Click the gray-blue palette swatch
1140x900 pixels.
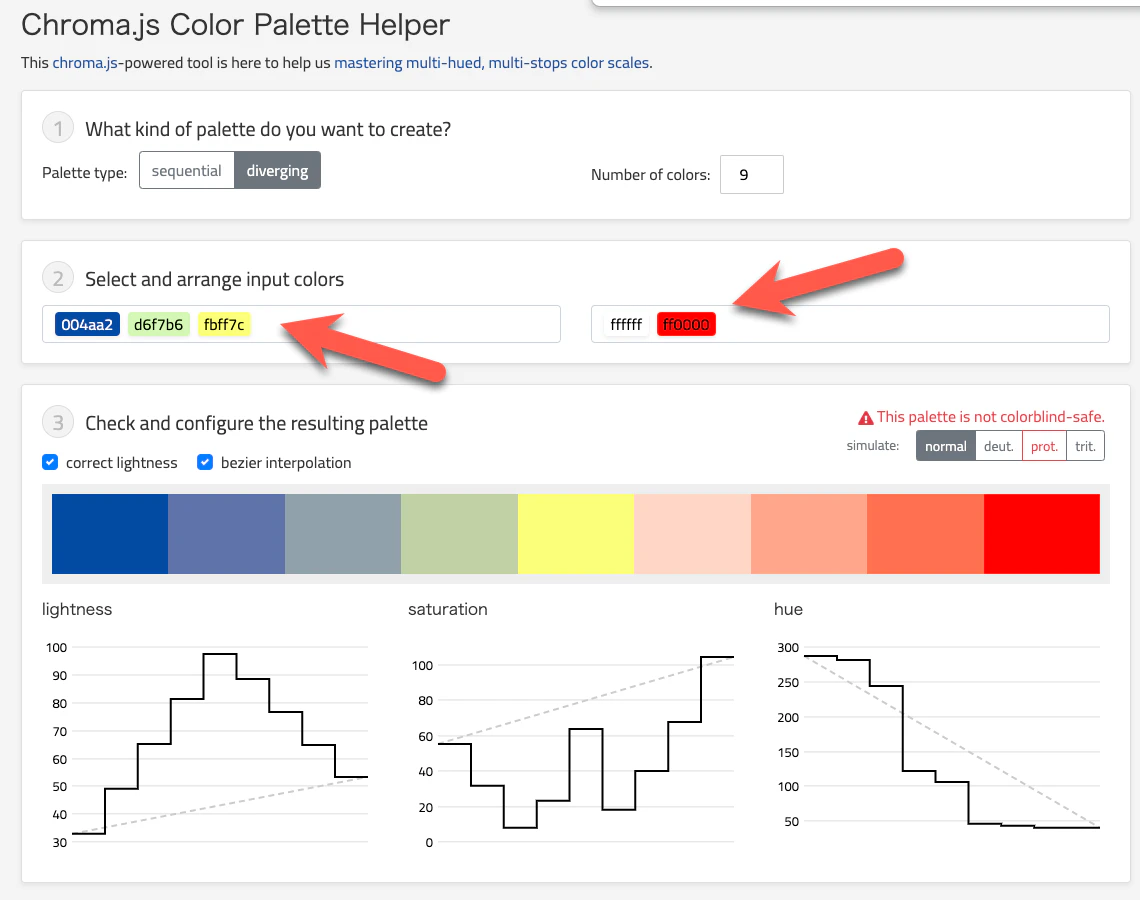[343, 534]
